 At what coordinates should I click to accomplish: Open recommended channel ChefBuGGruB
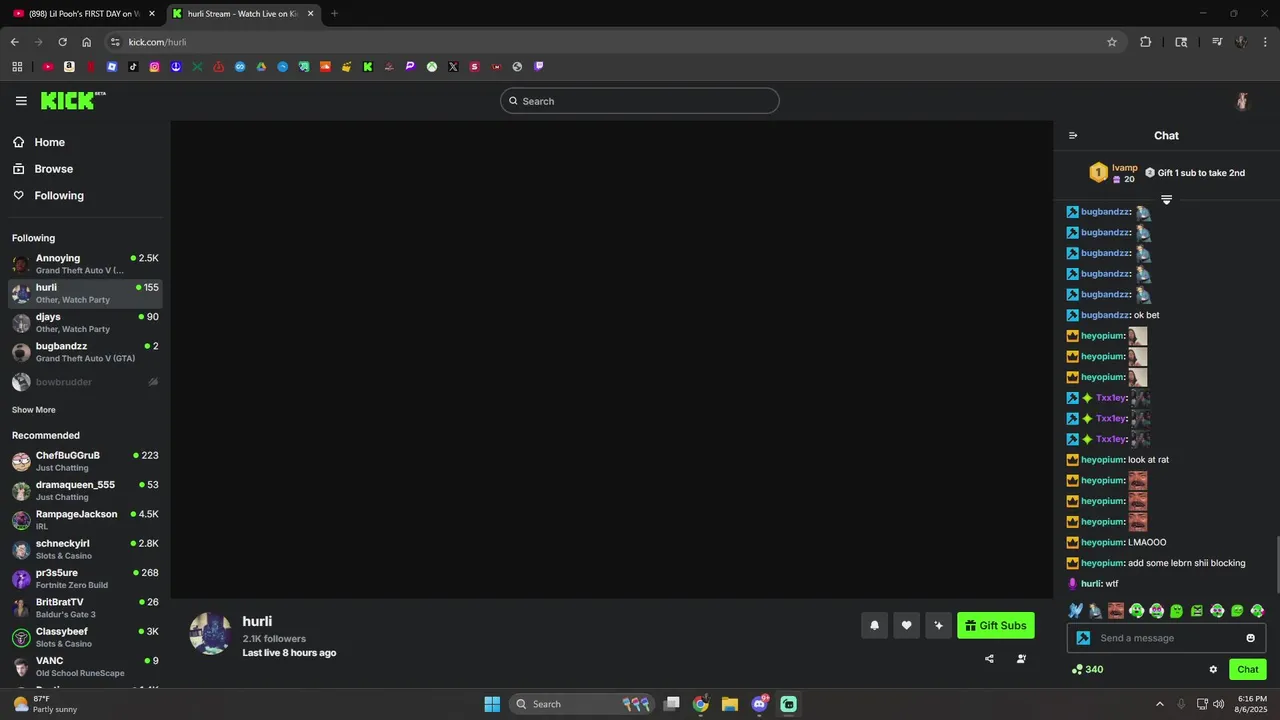point(85,461)
